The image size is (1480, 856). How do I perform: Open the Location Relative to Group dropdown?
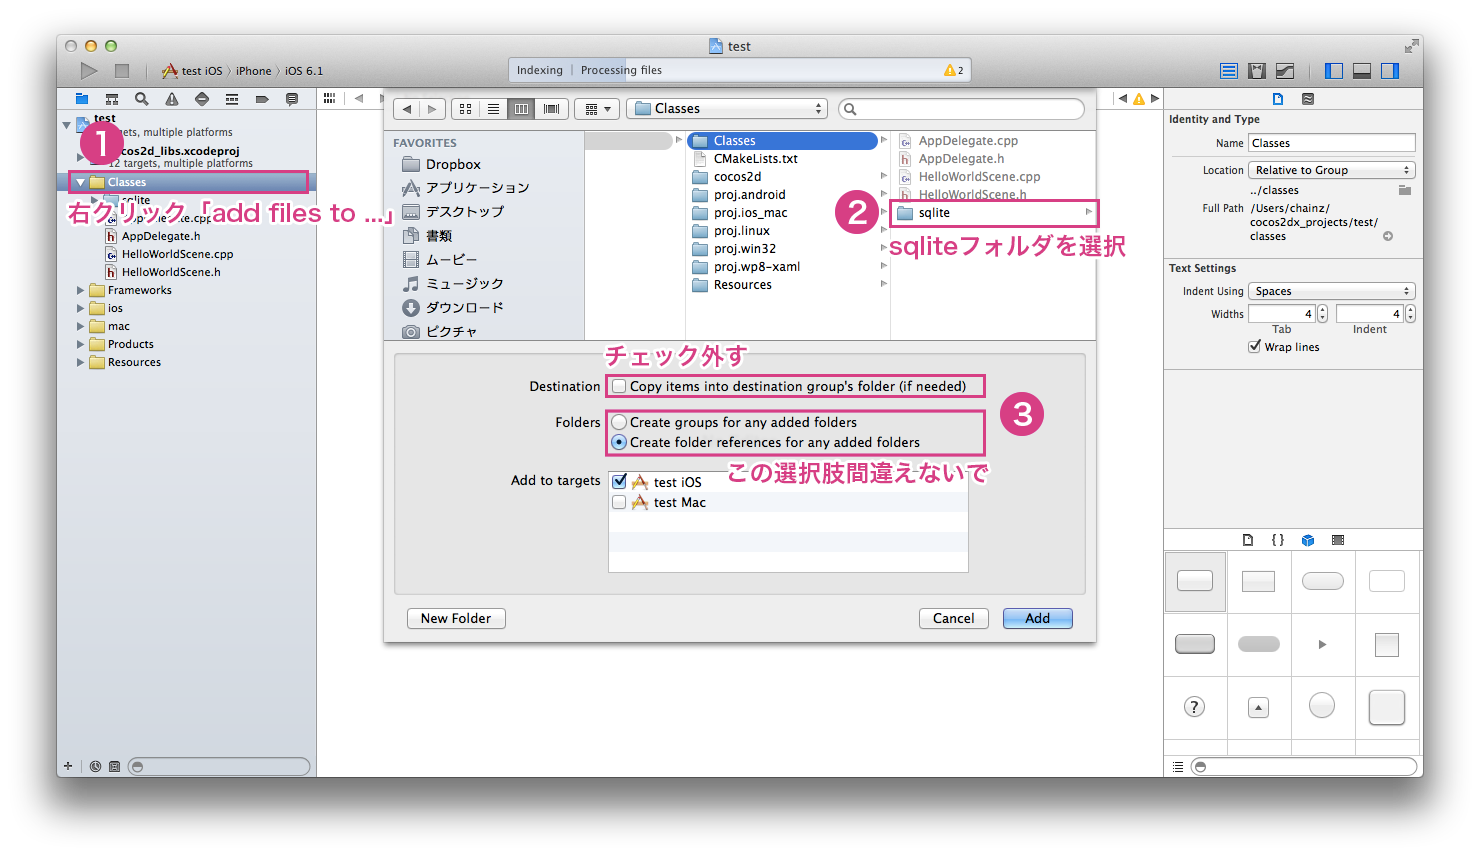point(1332,170)
